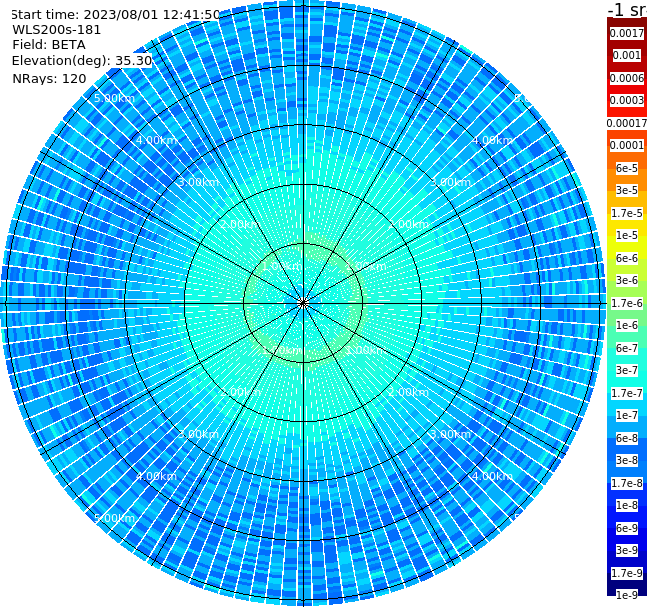Click the 1.7e-9 colorbar tick label
647x607 pixels.
pyautogui.click(x=627, y=573)
